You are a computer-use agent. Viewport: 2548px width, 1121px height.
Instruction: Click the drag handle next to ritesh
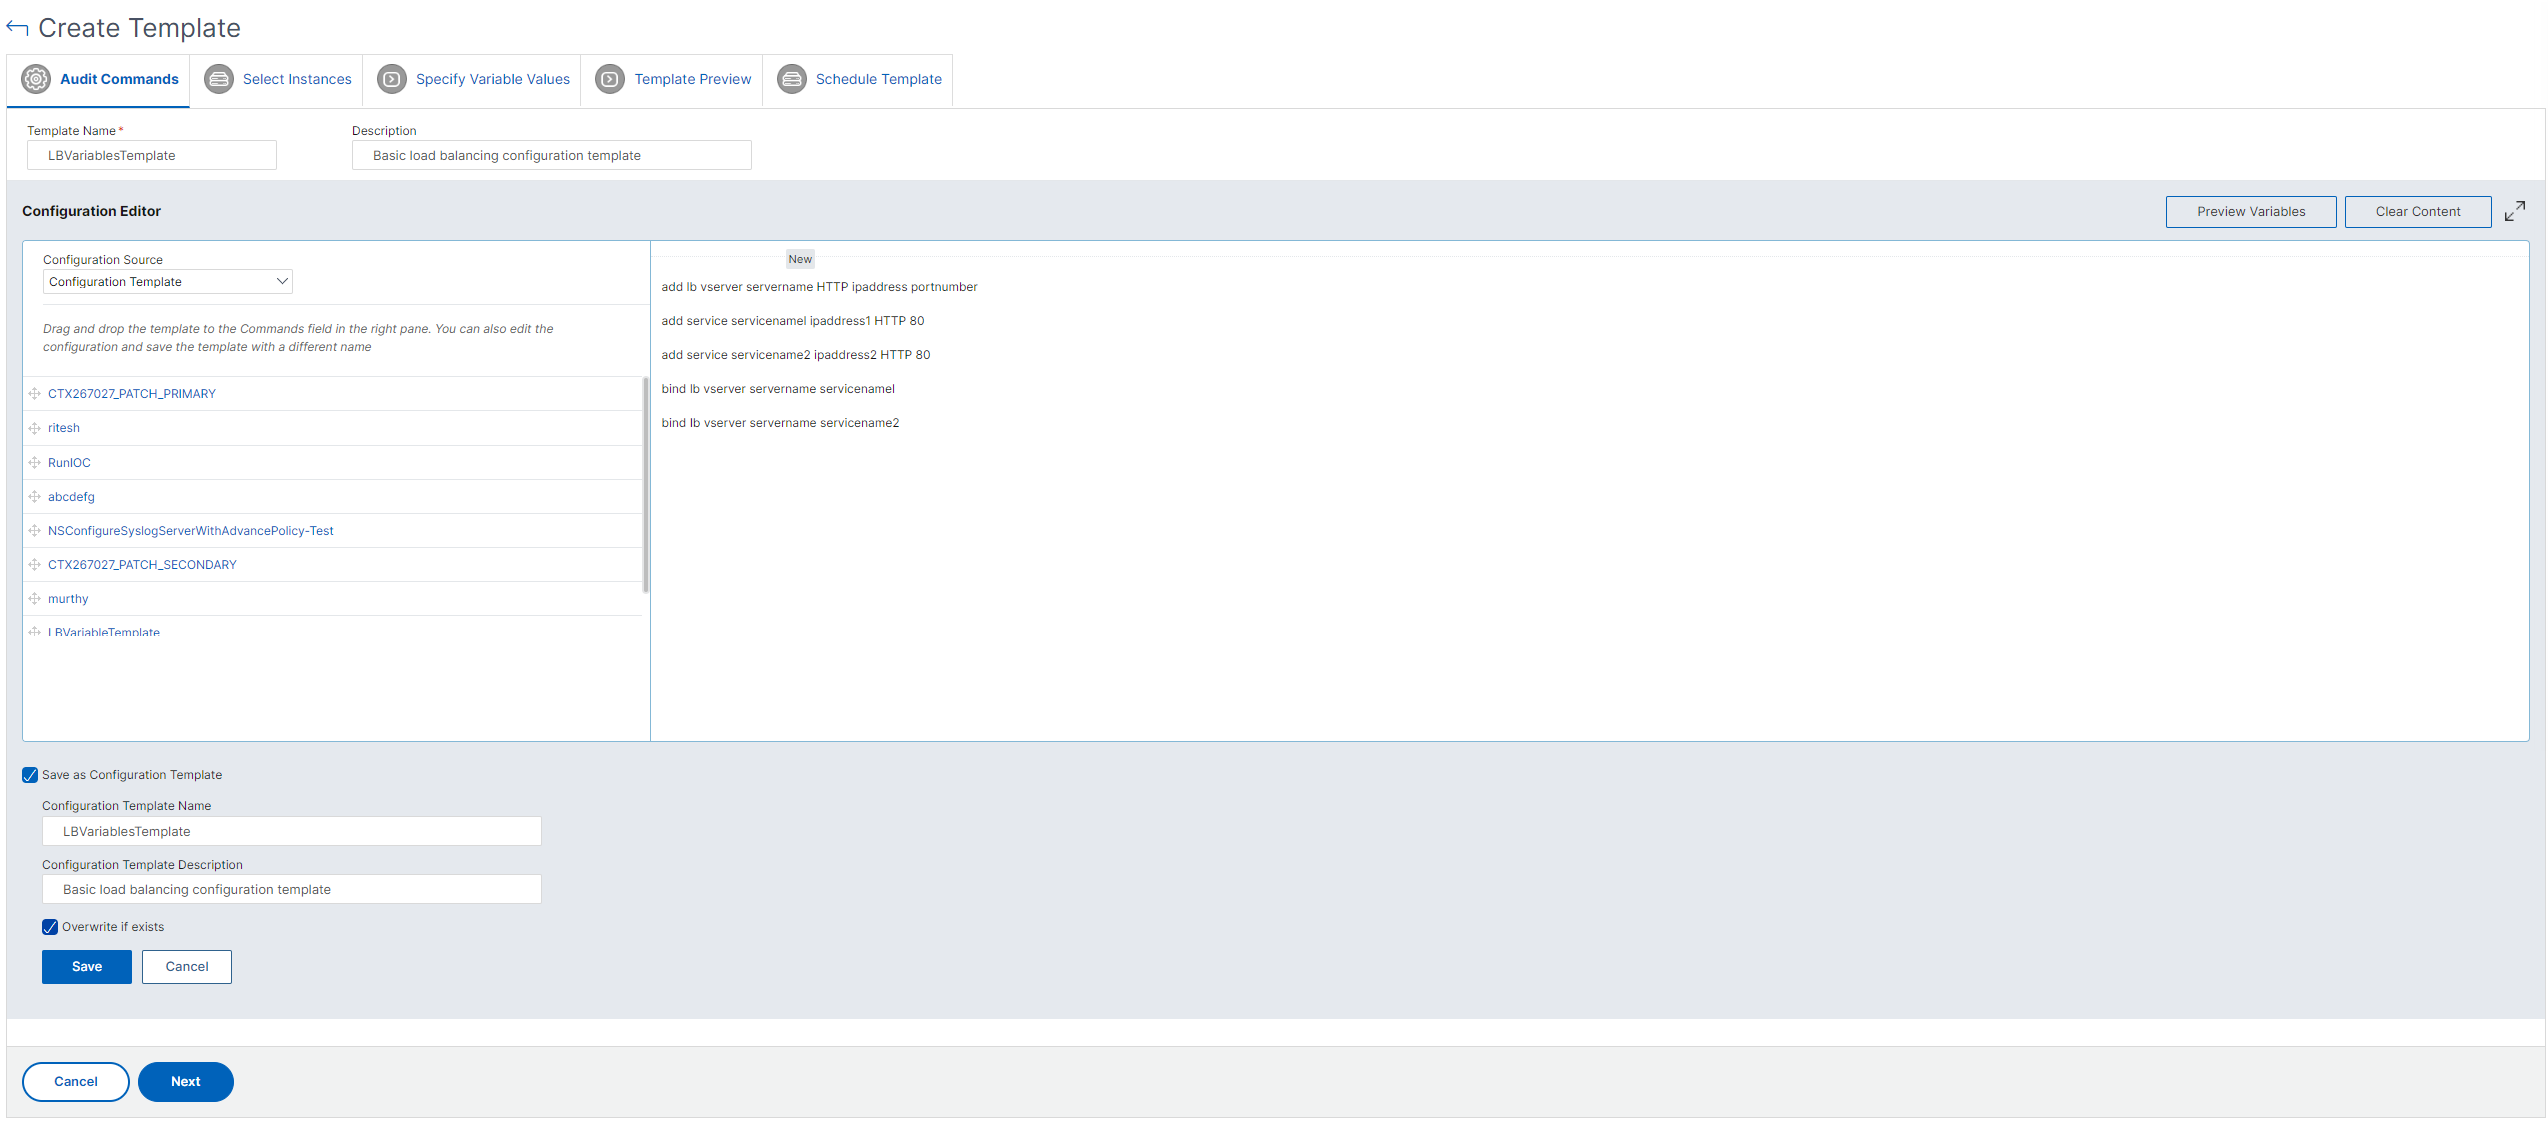click(35, 428)
